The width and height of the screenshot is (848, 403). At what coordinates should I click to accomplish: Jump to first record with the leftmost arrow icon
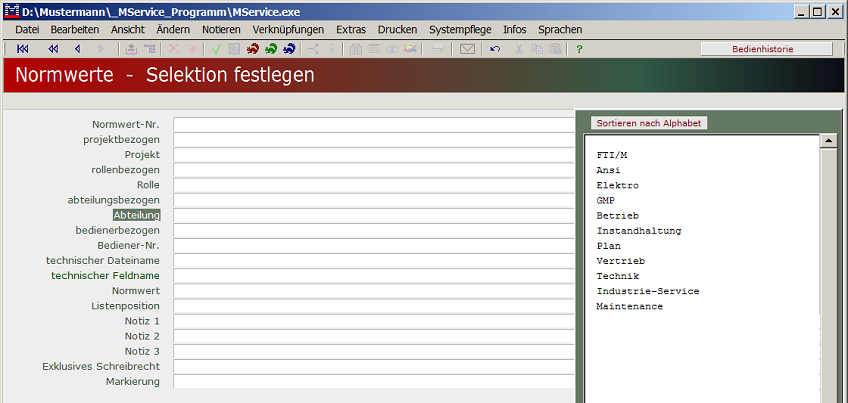23,49
